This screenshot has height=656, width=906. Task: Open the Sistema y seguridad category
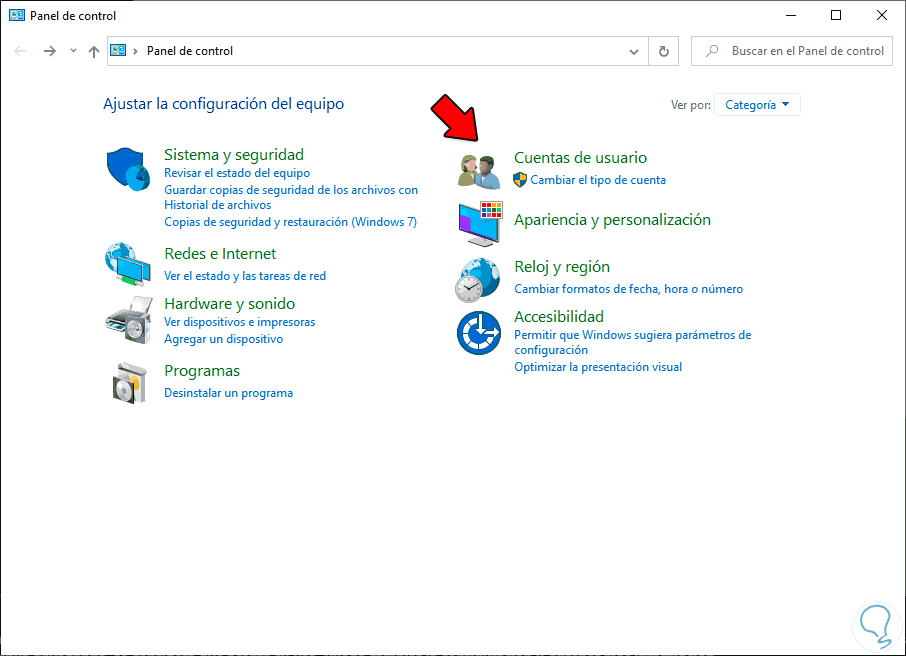tap(233, 154)
